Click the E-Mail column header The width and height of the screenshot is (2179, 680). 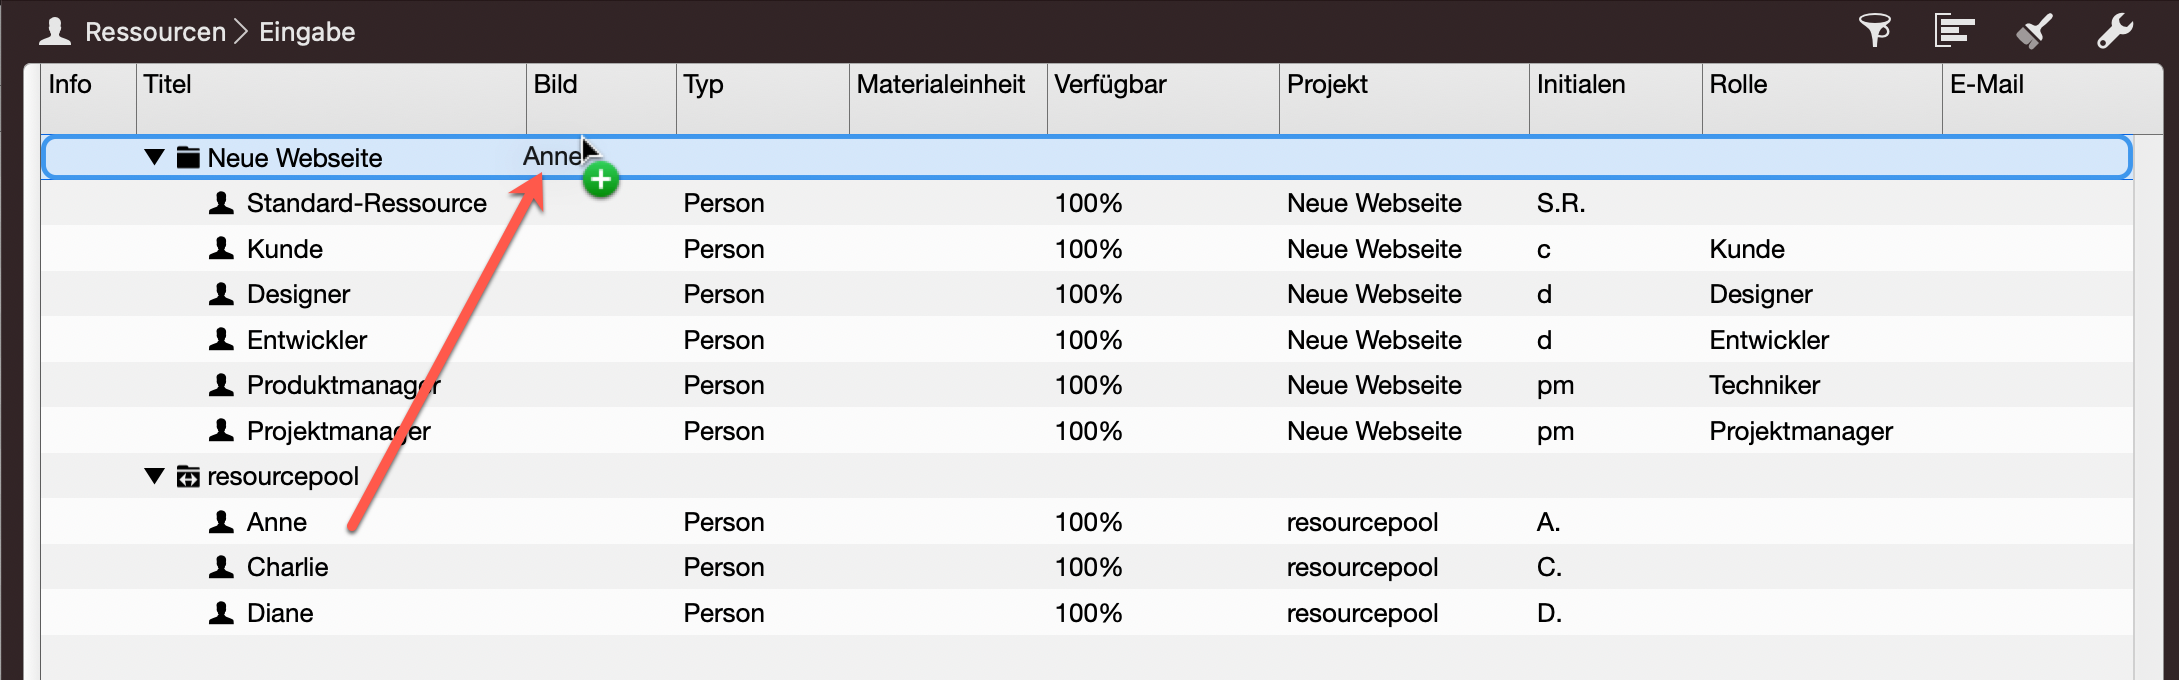(1985, 85)
